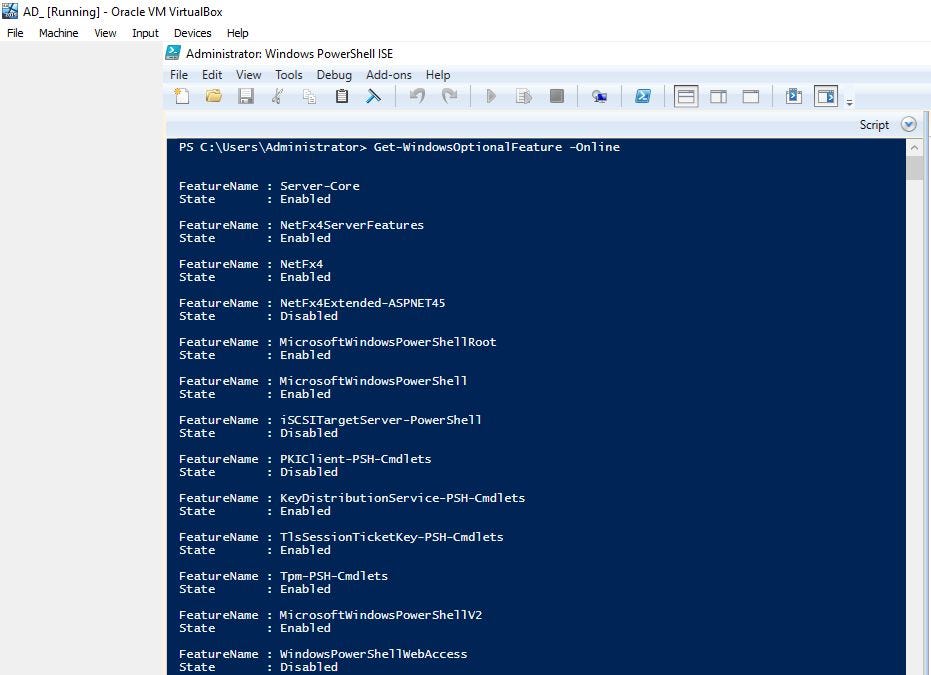Create a new script
The width and height of the screenshot is (931, 675).
click(x=181, y=96)
